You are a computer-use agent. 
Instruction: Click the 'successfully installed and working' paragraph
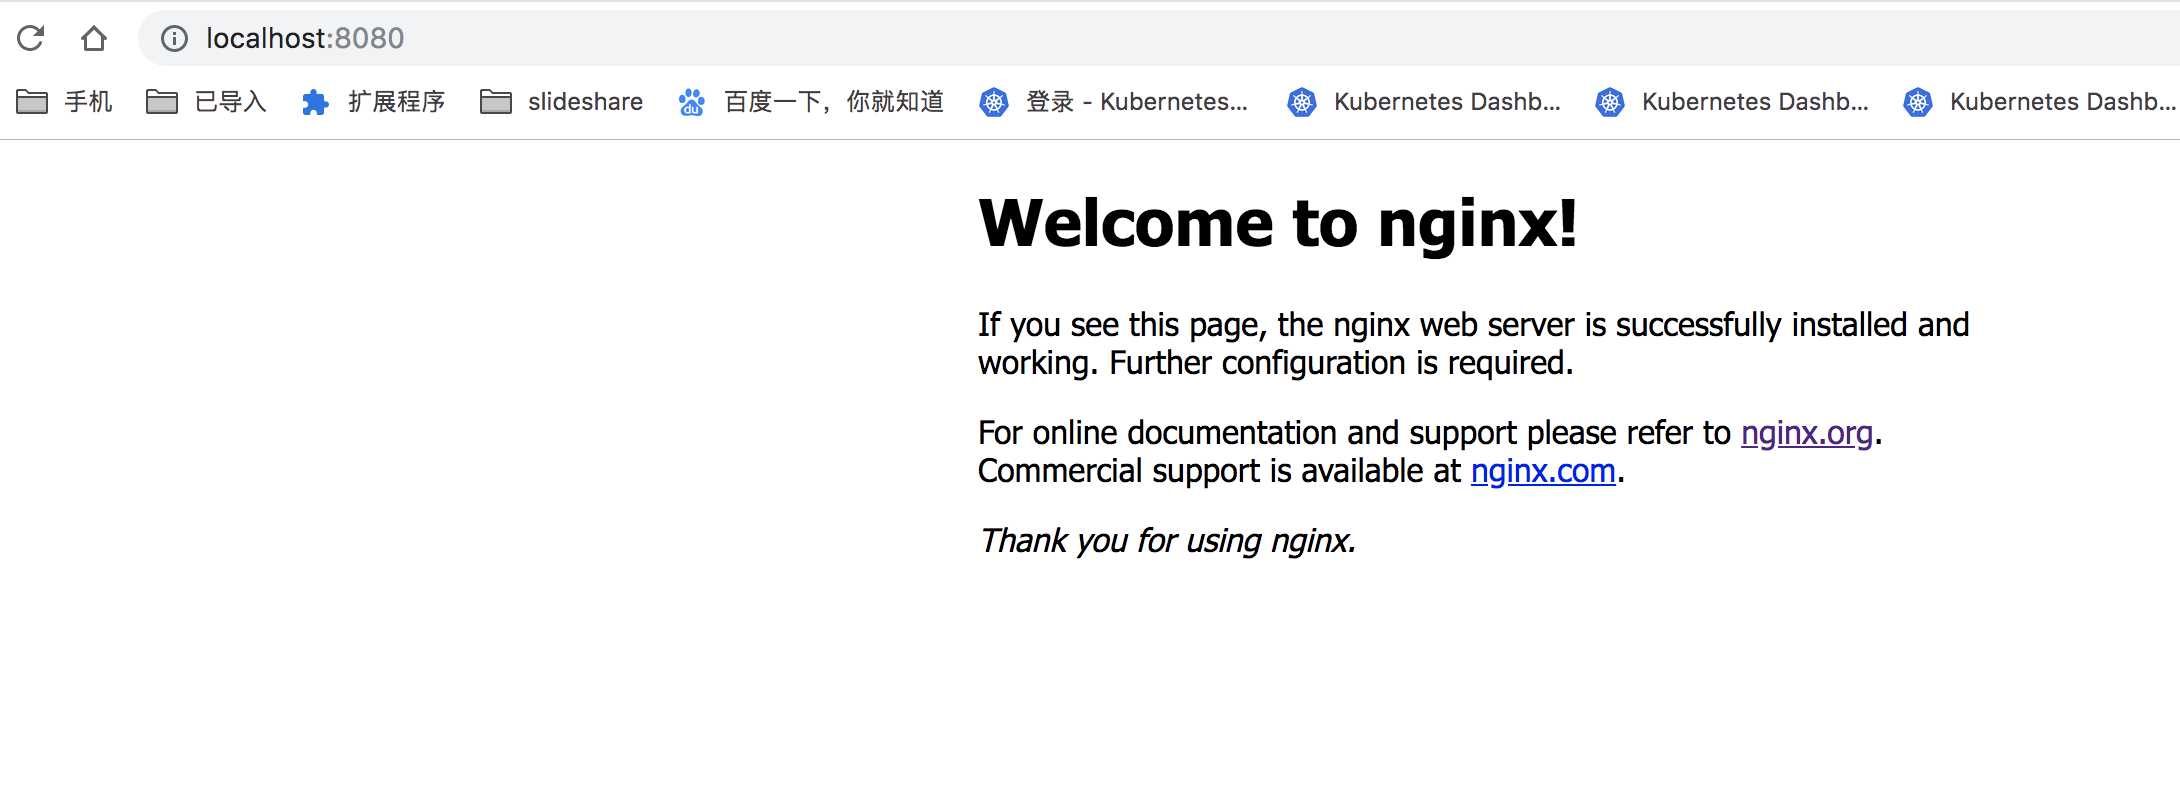click(1472, 343)
